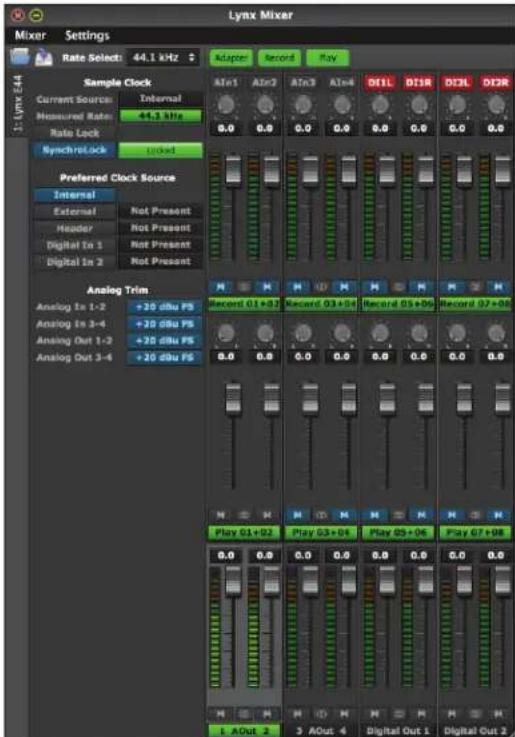The image size is (515, 737).
Task: Toggle the SynchroLock button
Action: 74,150
